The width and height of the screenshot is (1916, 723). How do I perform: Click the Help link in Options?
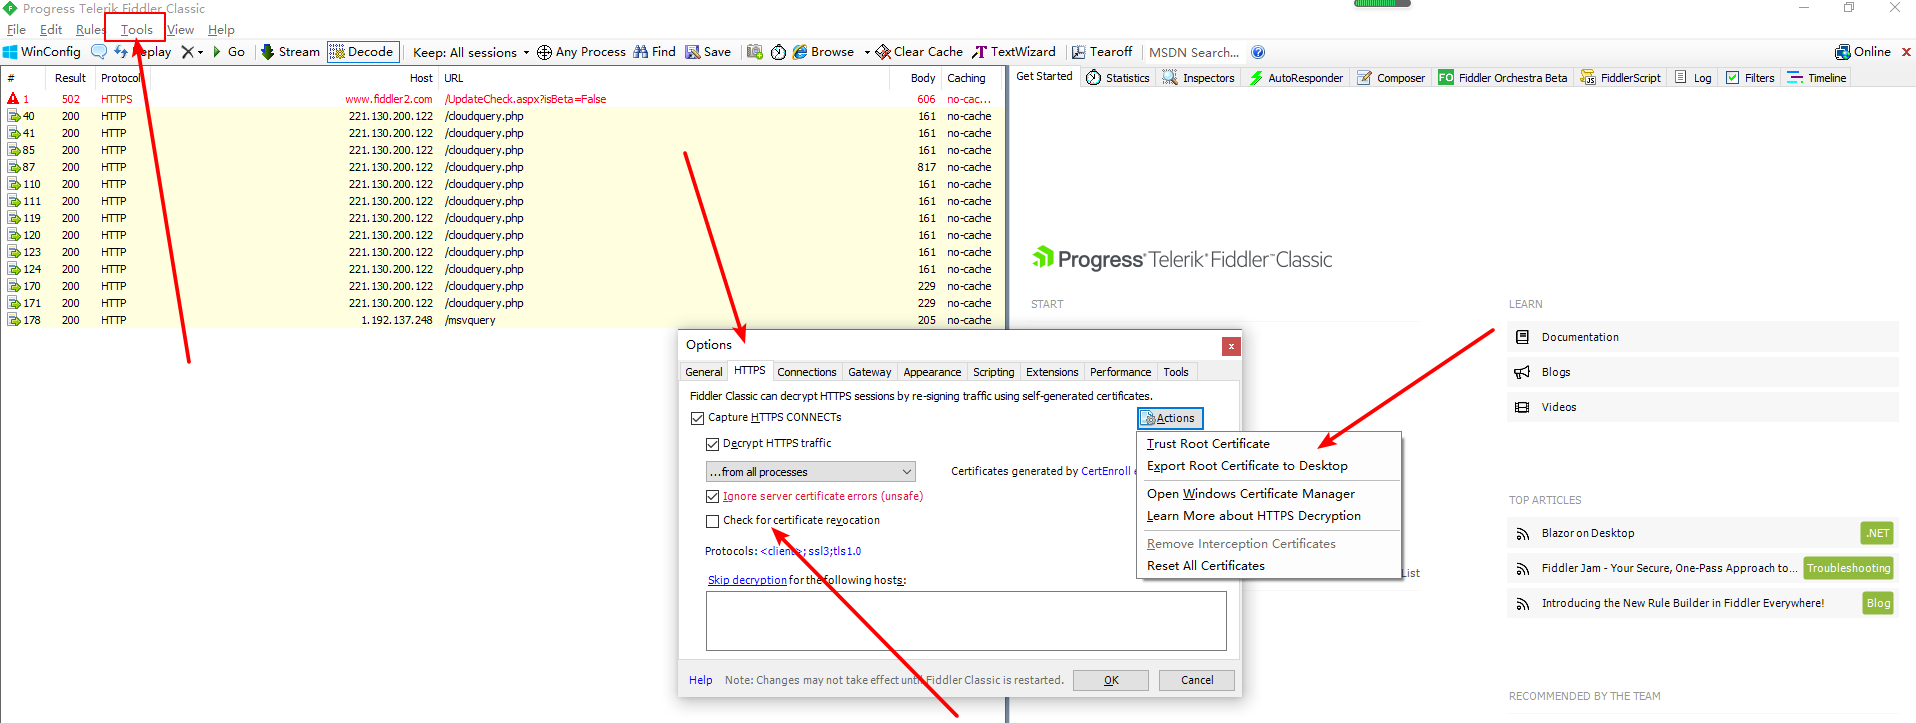(700, 680)
